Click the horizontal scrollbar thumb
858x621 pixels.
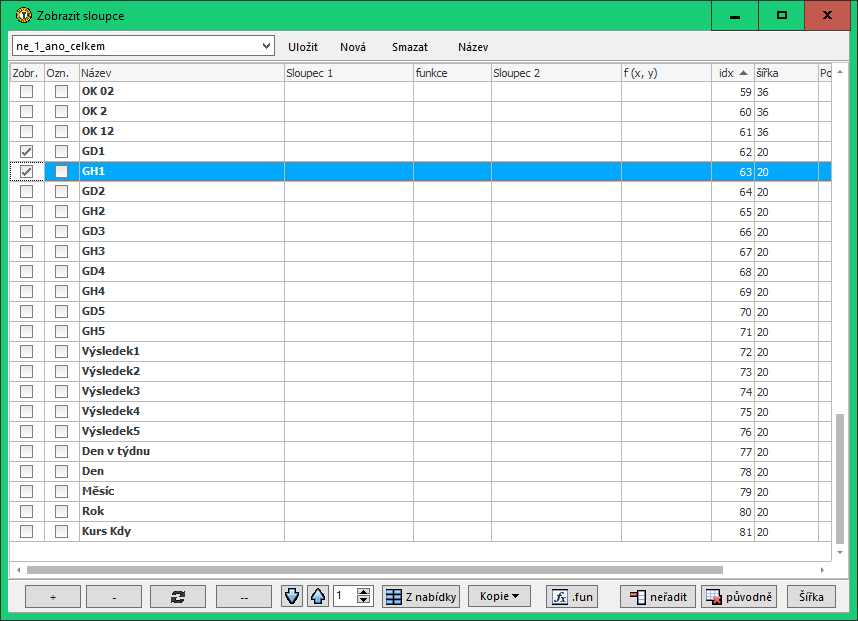pyautogui.click(x=375, y=570)
